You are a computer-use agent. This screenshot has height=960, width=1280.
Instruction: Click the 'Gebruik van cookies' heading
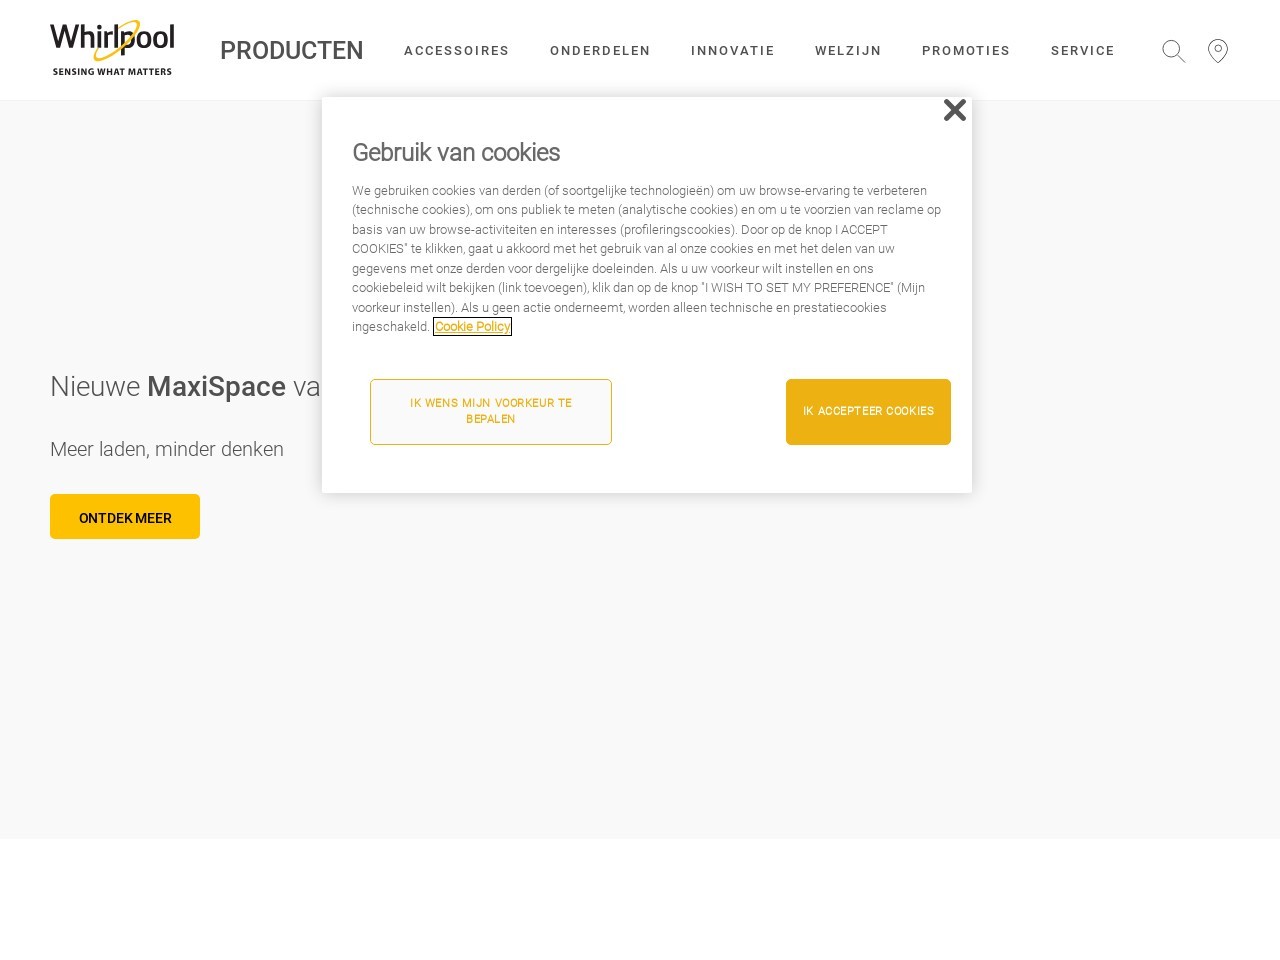456,153
